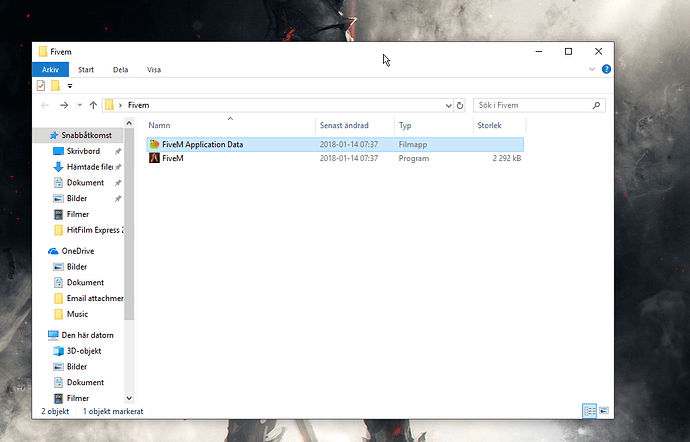Go back with the left arrow

(x=45, y=105)
